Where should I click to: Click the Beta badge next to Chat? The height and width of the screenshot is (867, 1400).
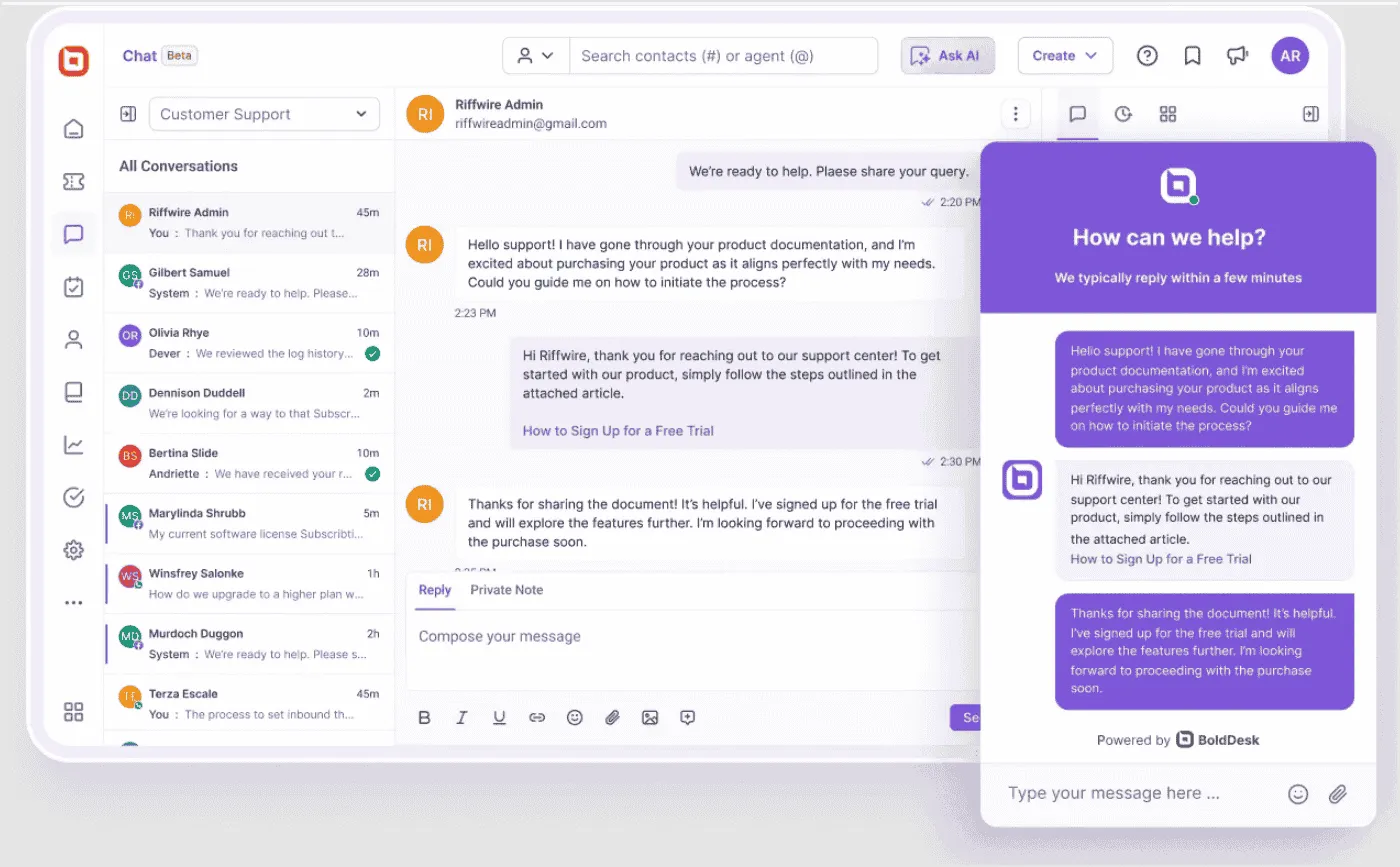(x=179, y=56)
